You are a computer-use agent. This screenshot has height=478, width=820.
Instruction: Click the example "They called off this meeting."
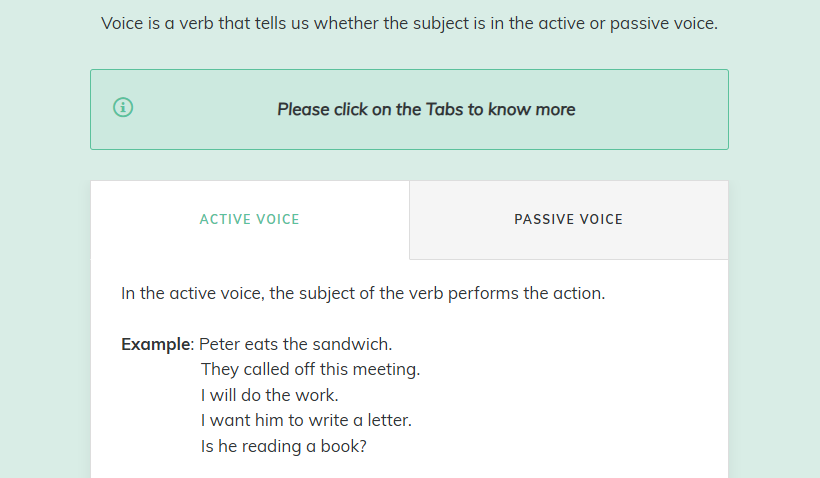pos(310,370)
